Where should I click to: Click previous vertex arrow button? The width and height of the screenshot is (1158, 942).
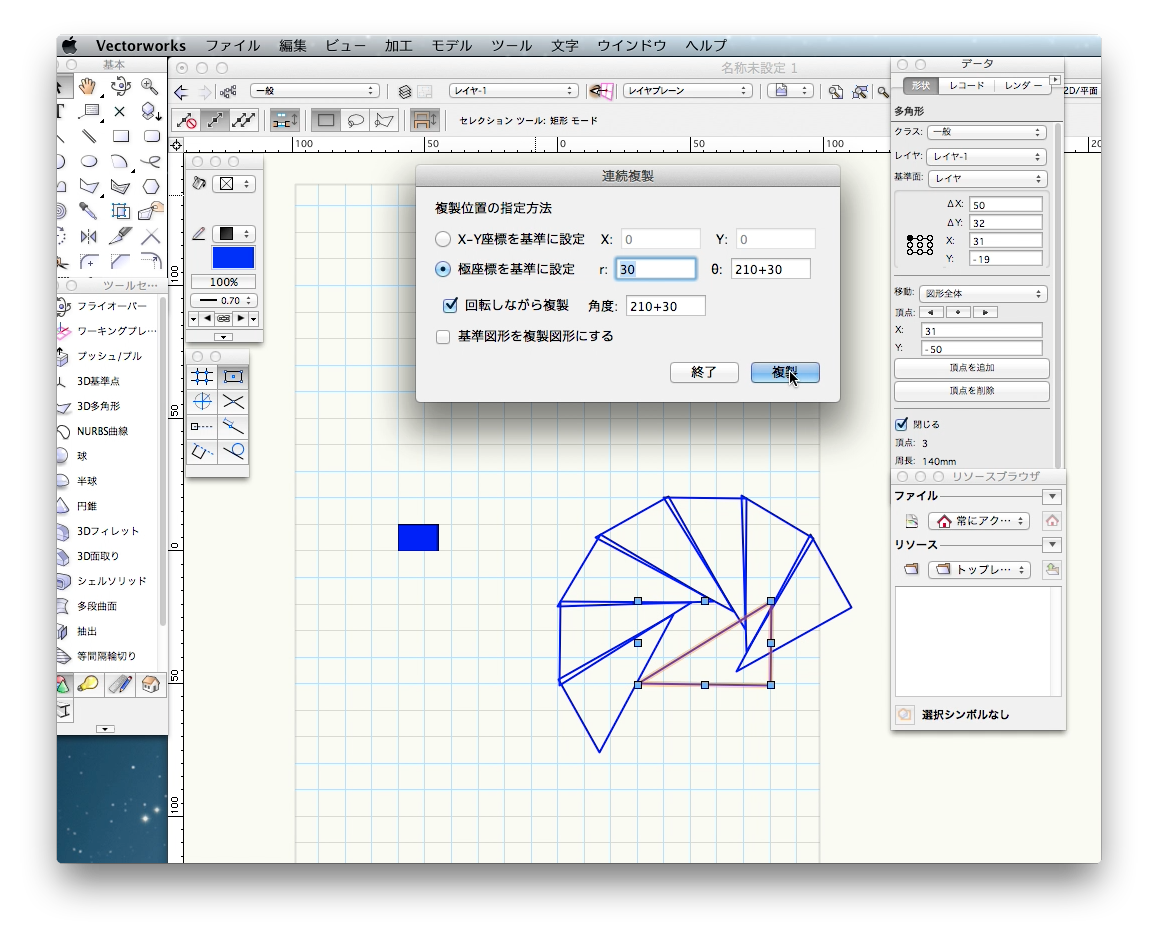point(931,312)
